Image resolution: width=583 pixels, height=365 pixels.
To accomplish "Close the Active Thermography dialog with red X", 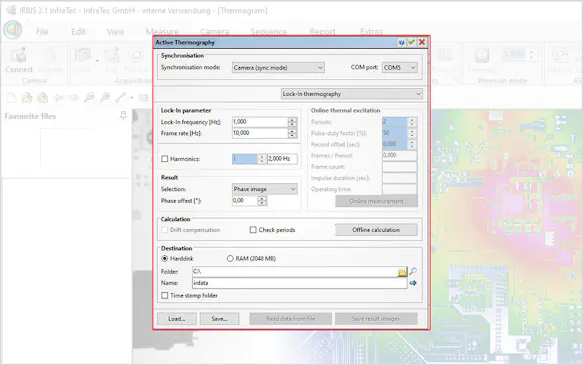I will (x=422, y=42).
